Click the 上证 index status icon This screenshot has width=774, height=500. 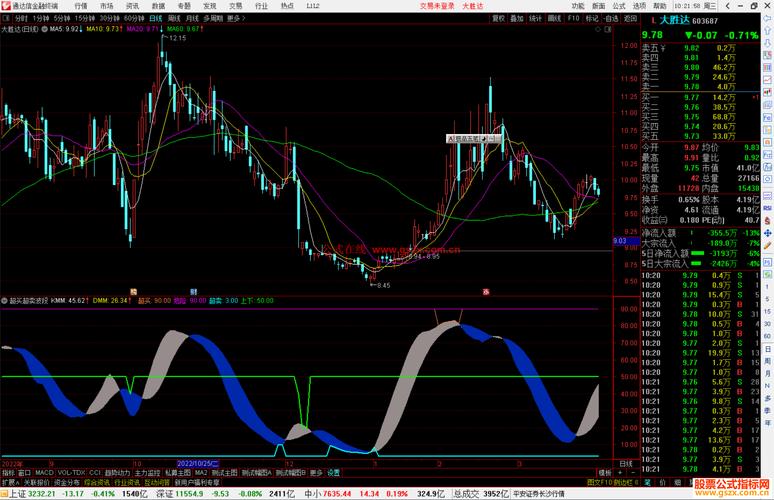4,494
